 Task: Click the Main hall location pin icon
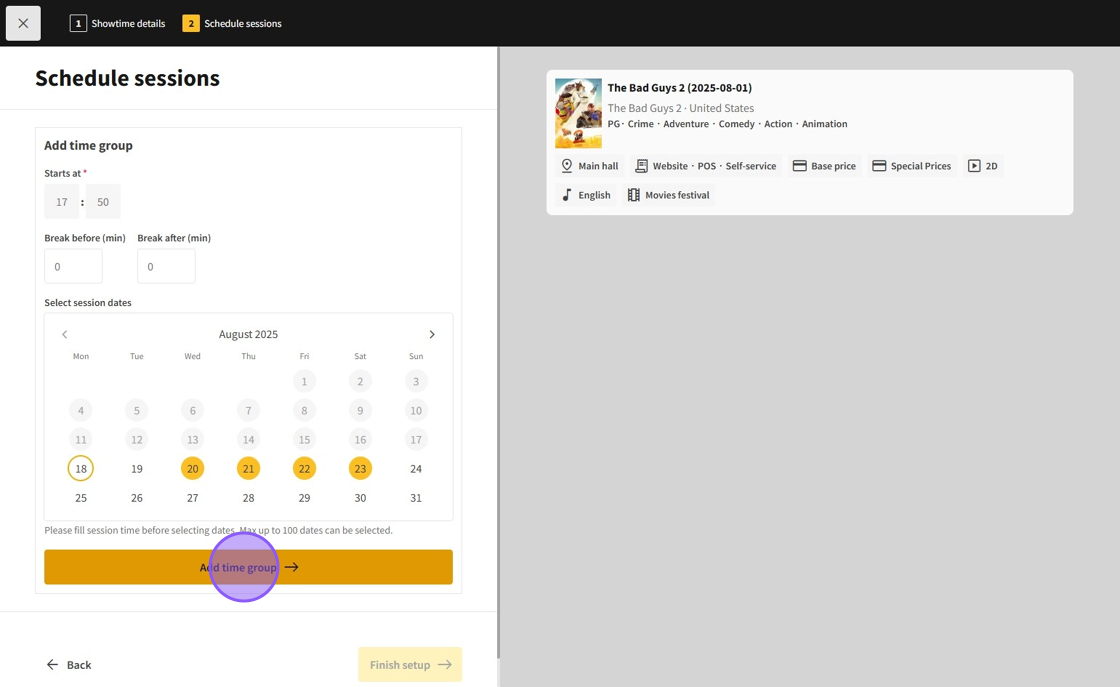(x=567, y=166)
